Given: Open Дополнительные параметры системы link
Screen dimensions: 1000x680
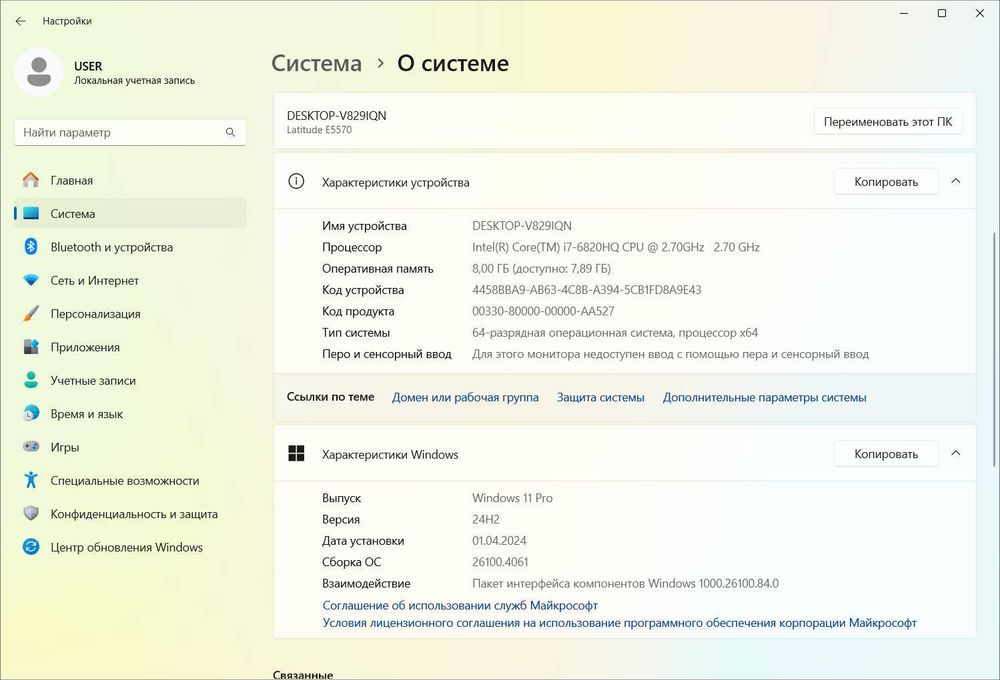Looking at the screenshot, I should (764, 397).
